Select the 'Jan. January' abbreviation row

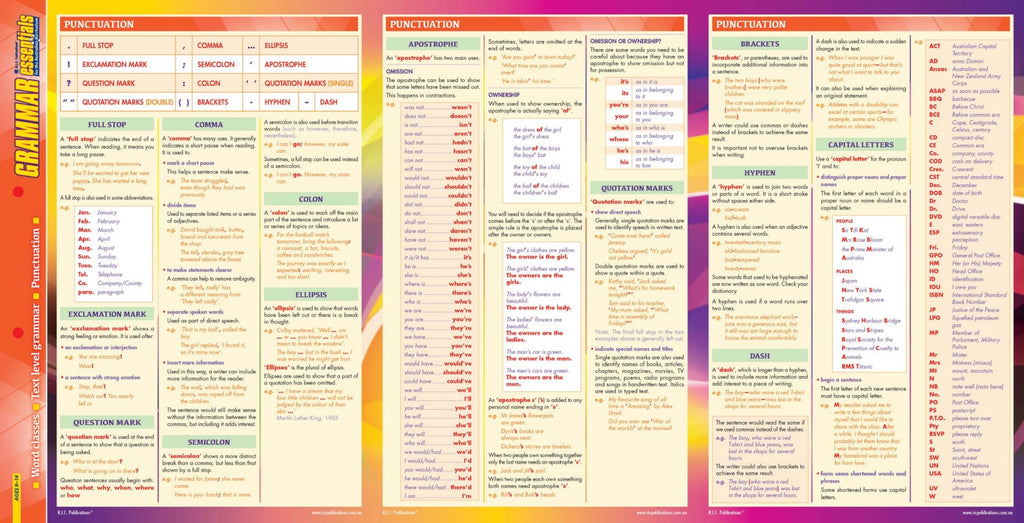[98, 212]
